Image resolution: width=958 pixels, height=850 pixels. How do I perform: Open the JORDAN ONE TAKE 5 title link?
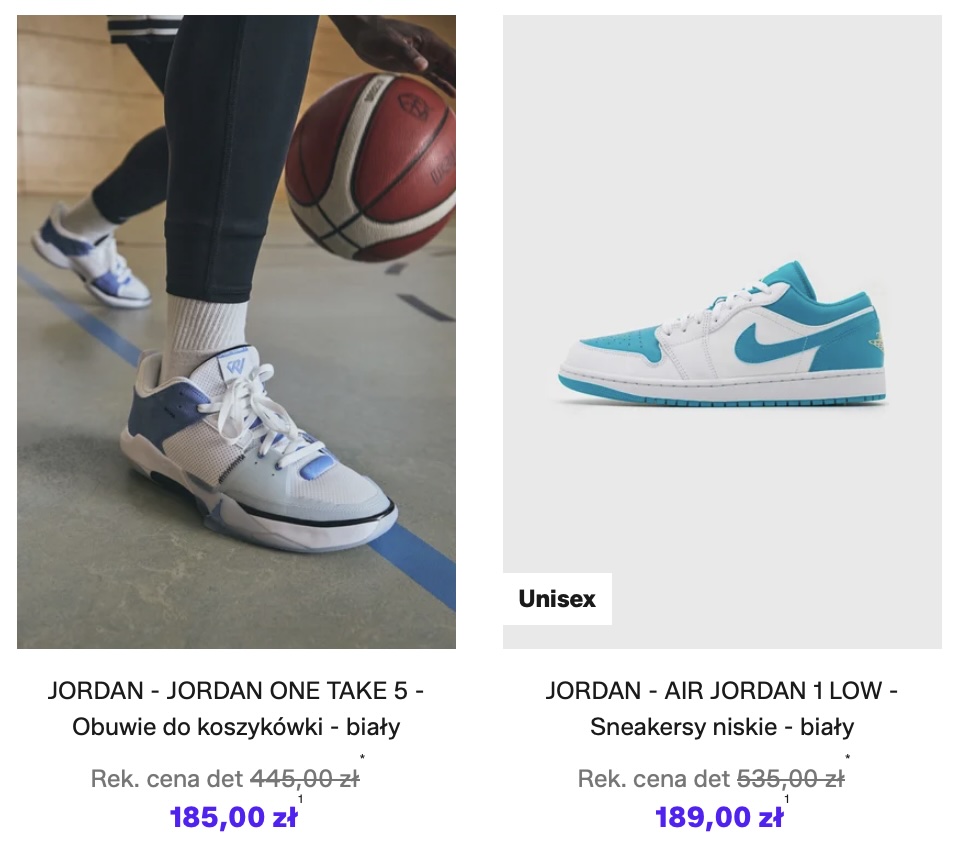(236, 691)
